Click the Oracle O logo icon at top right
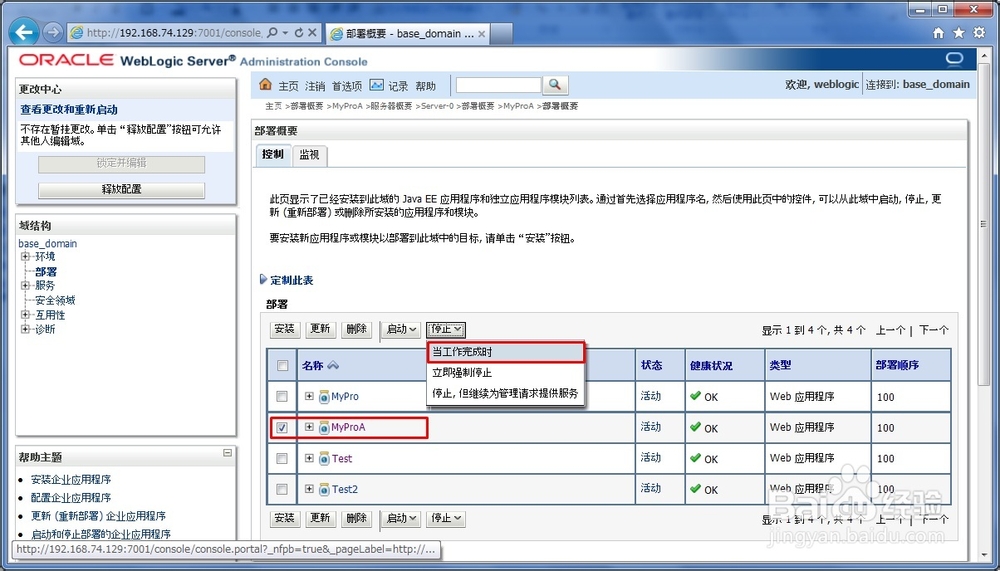The height and width of the screenshot is (571, 1000). (x=954, y=59)
